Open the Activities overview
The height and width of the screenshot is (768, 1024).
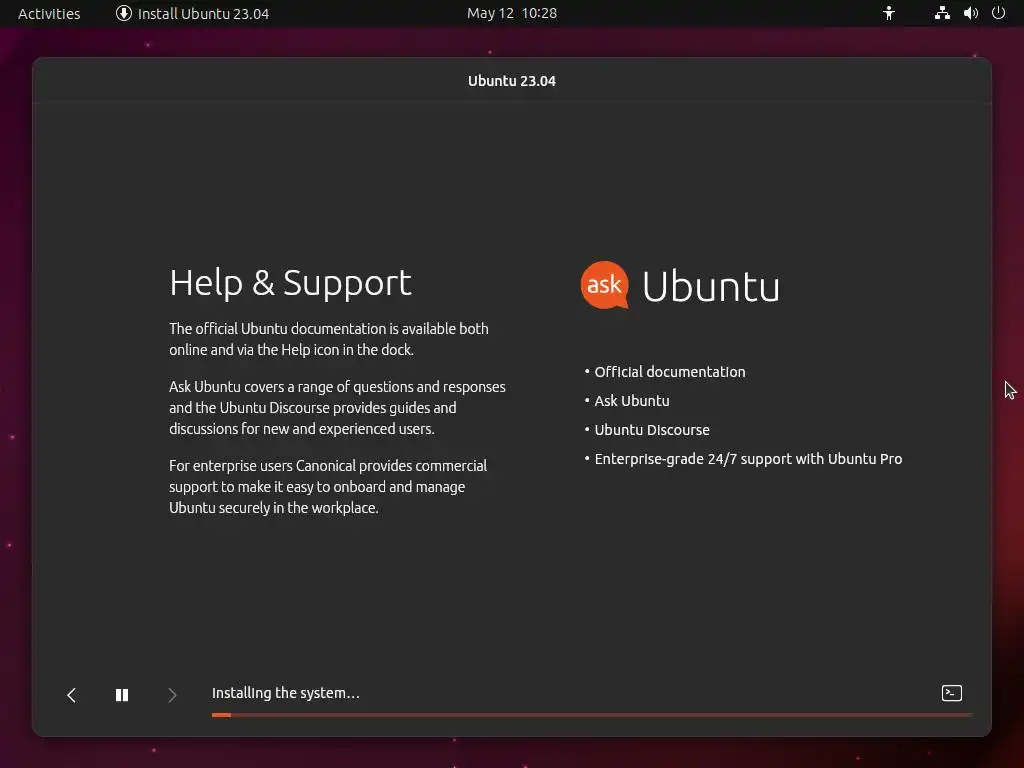(49, 14)
